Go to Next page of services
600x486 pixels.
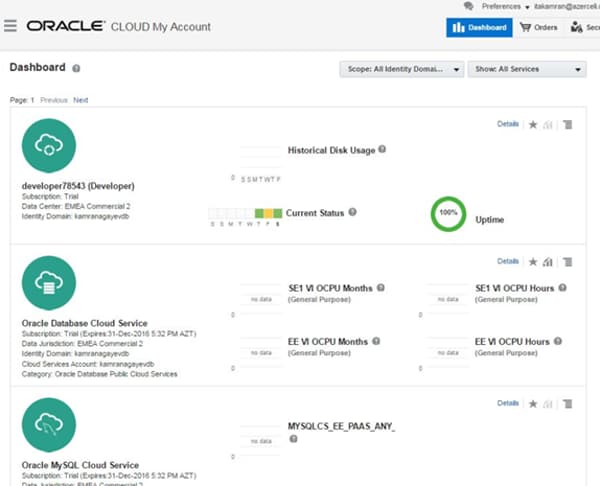80,100
